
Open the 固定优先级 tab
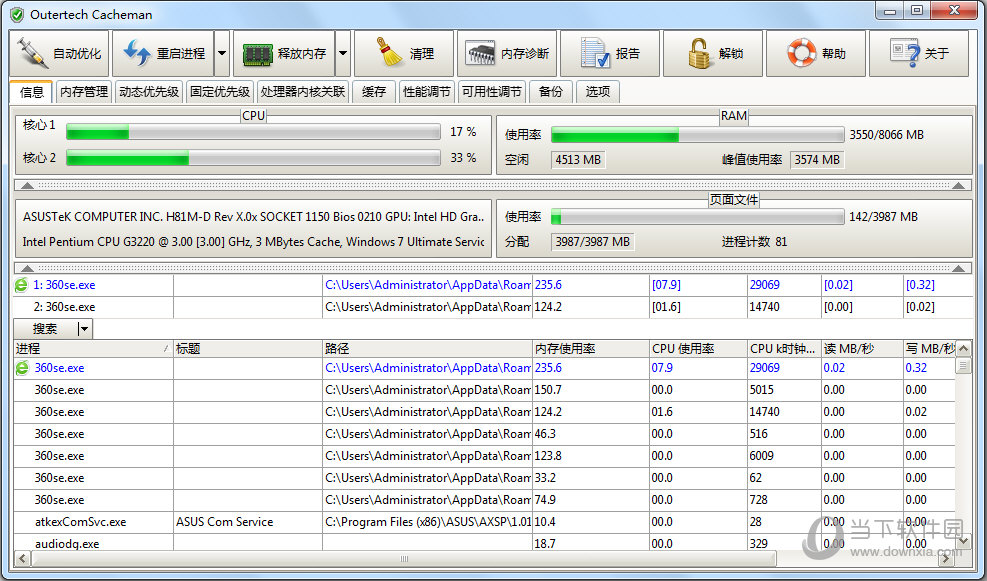click(220, 92)
